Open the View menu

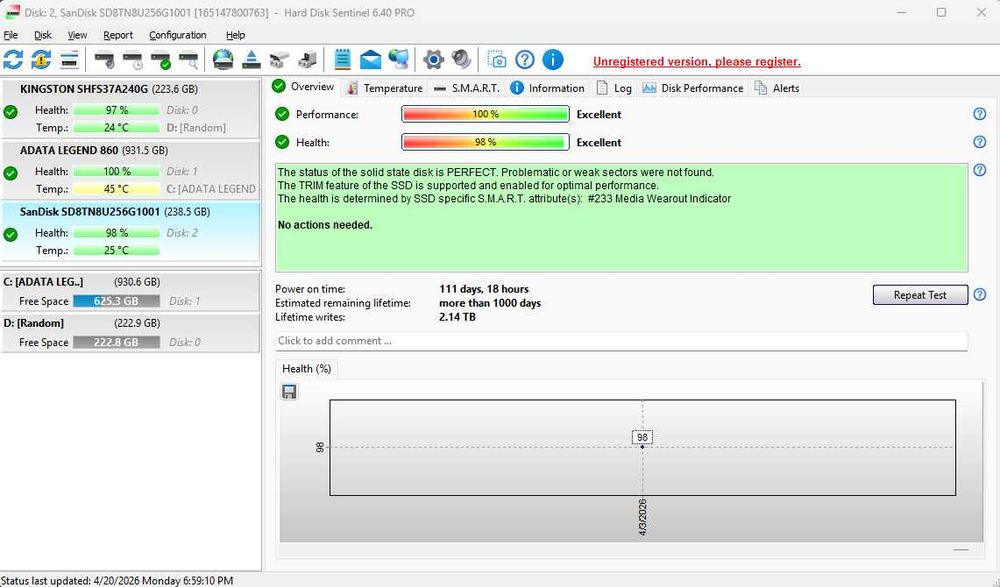[x=77, y=35]
